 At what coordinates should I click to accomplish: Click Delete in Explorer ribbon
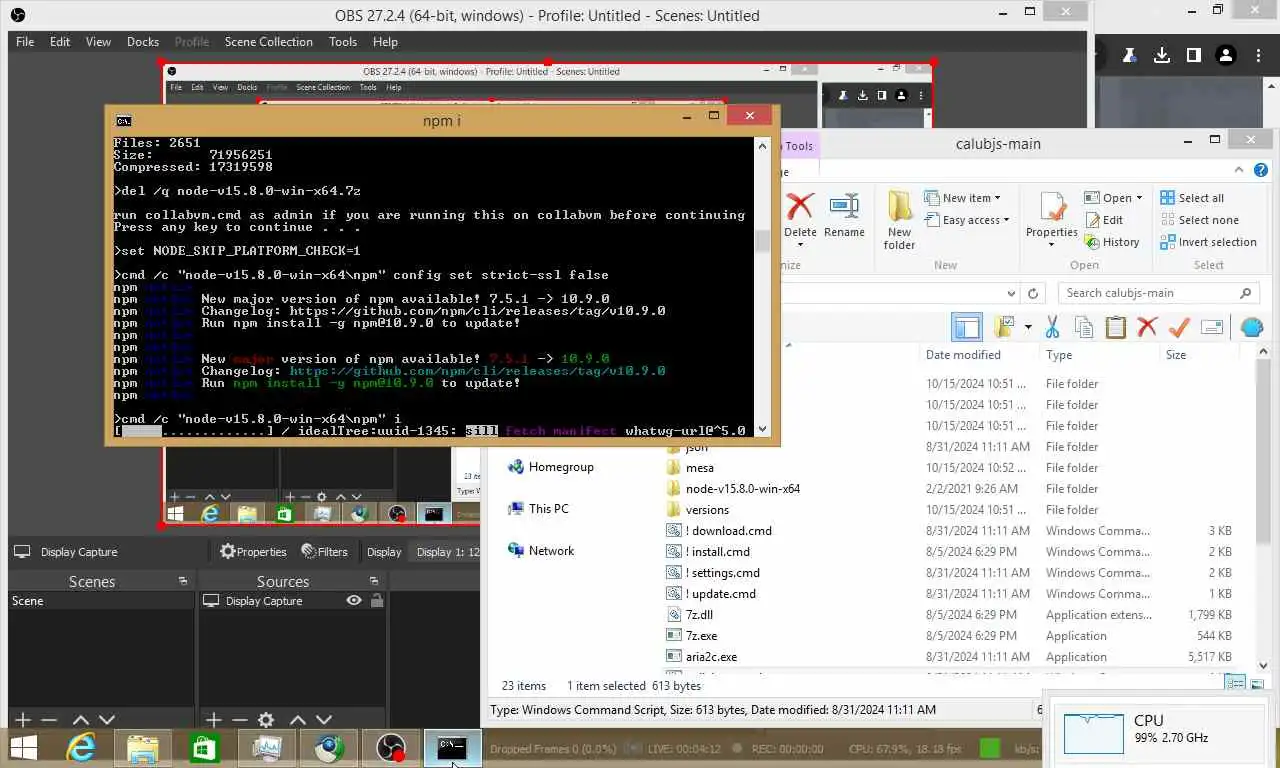coord(800,219)
